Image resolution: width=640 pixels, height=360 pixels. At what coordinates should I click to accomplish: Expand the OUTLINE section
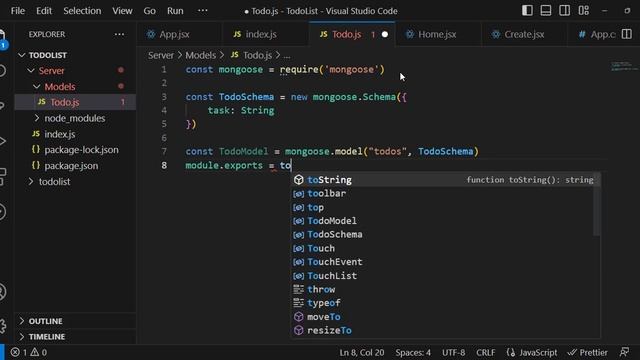pos(76,321)
